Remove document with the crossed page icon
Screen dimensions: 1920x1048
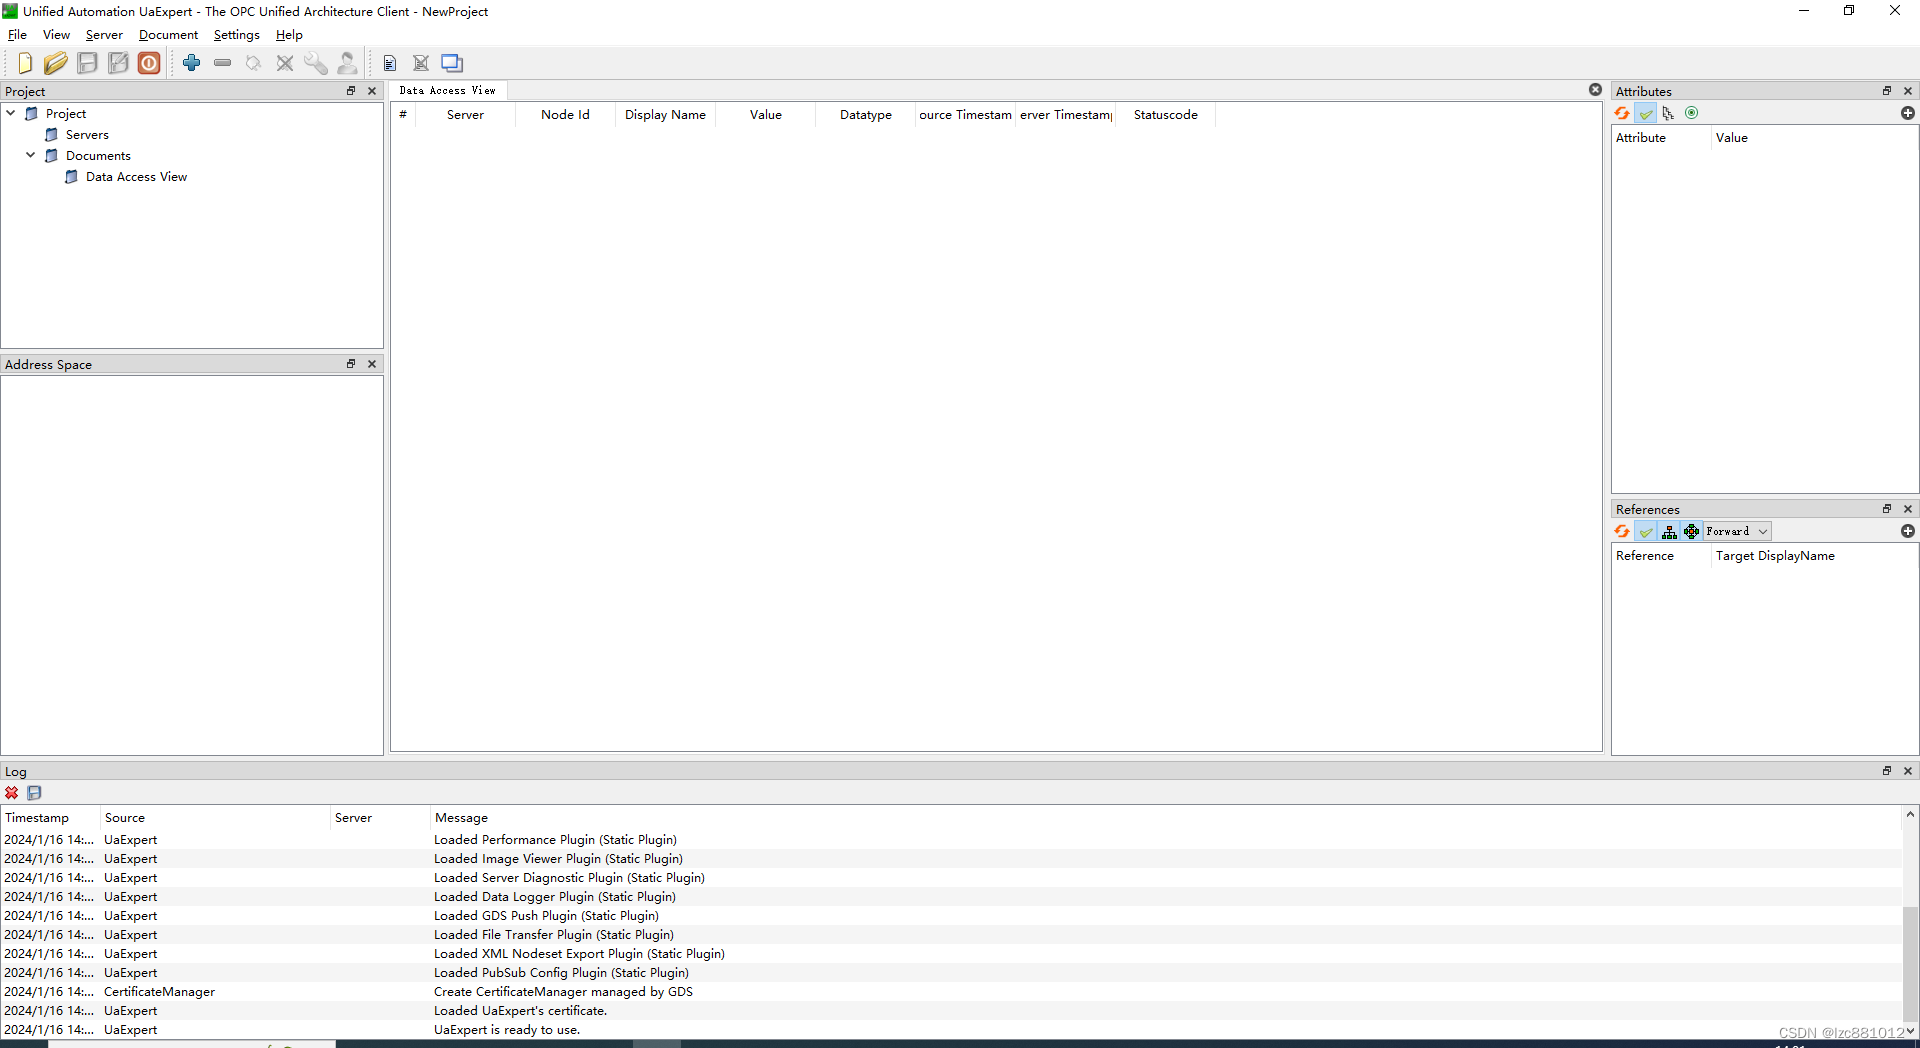421,63
